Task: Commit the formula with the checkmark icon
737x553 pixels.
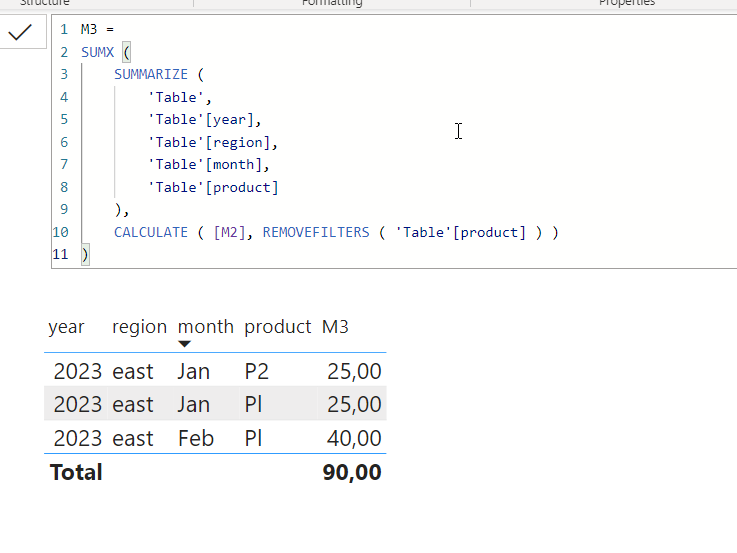Action: click(x=20, y=32)
